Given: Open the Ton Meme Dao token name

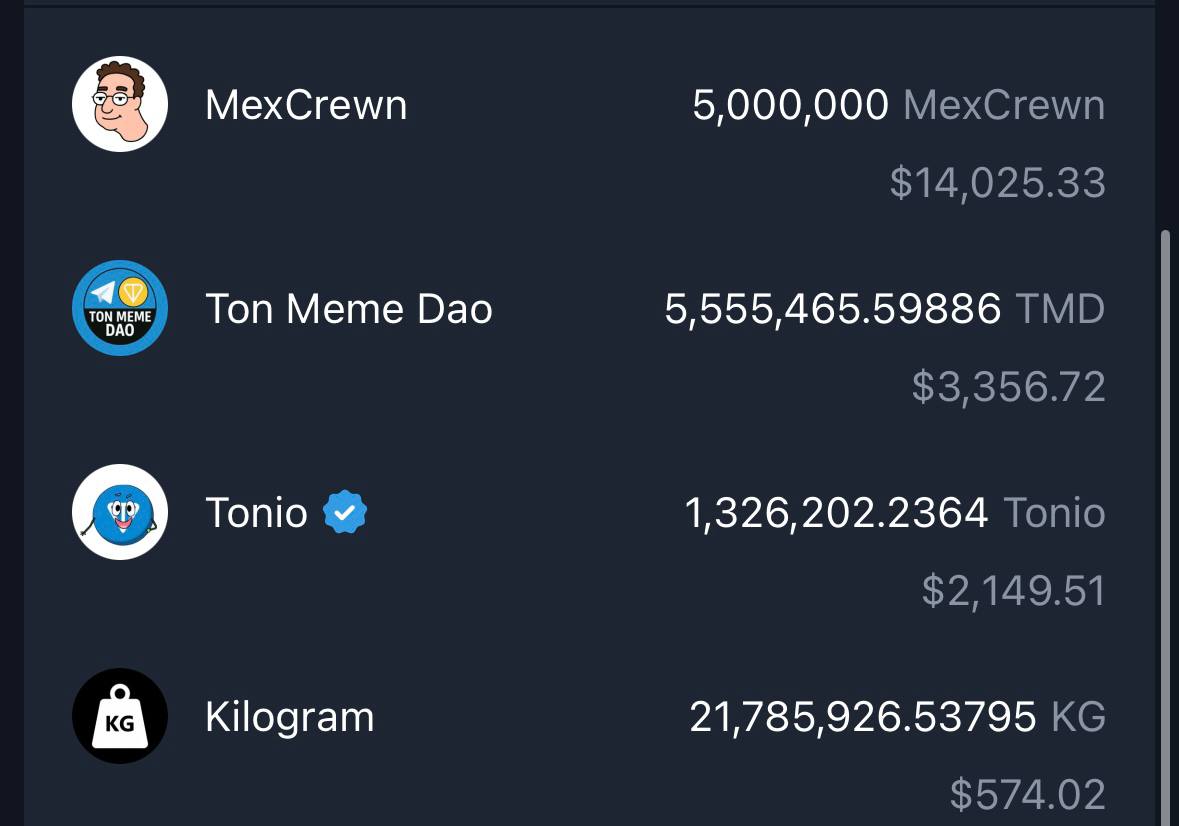Looking at the screenshot, I should (349, 309).
